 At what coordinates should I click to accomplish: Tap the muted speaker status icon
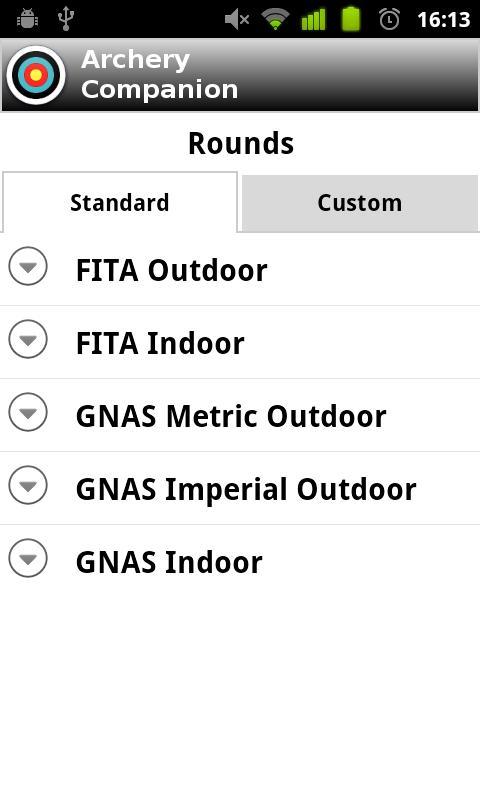tap(237, 19)
